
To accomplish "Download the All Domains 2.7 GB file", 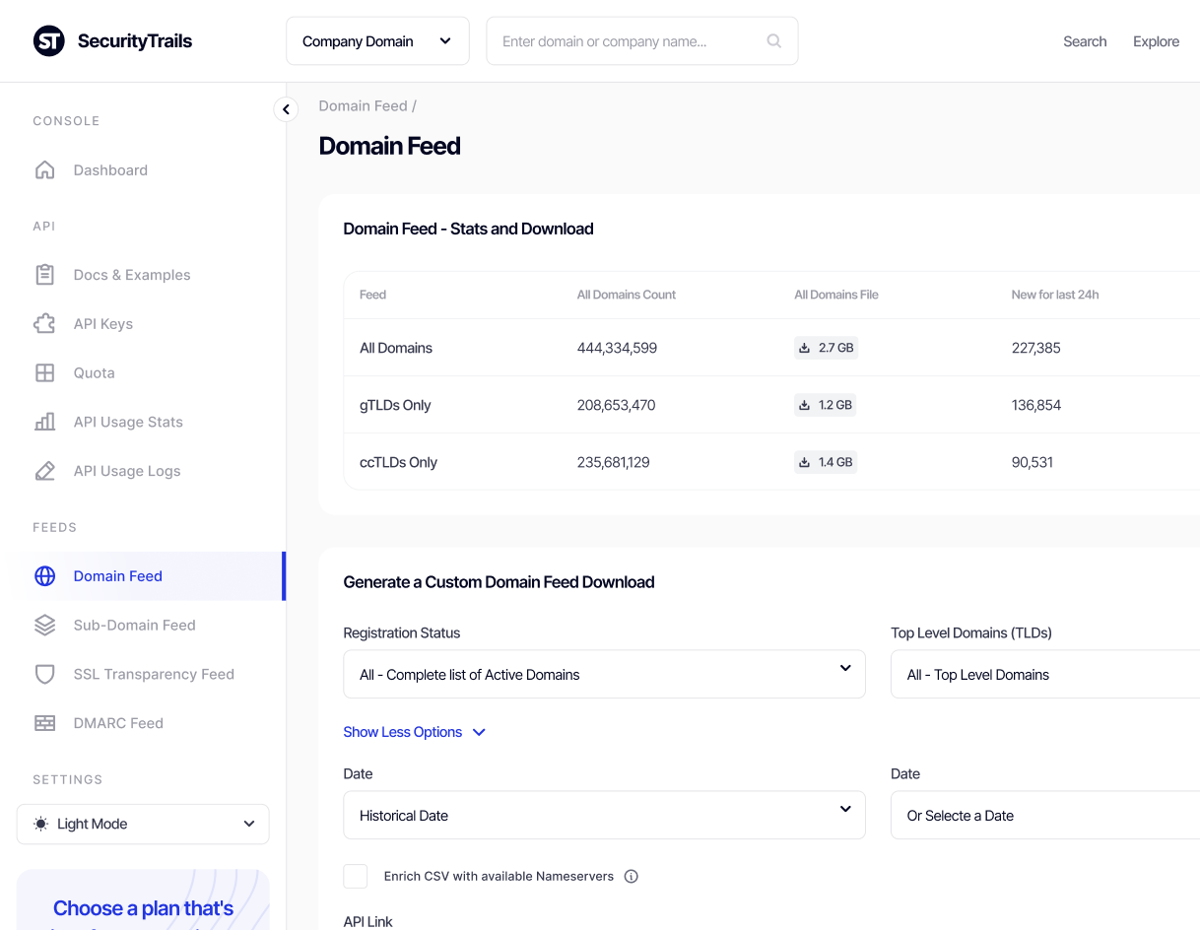I will pos(826,348).
